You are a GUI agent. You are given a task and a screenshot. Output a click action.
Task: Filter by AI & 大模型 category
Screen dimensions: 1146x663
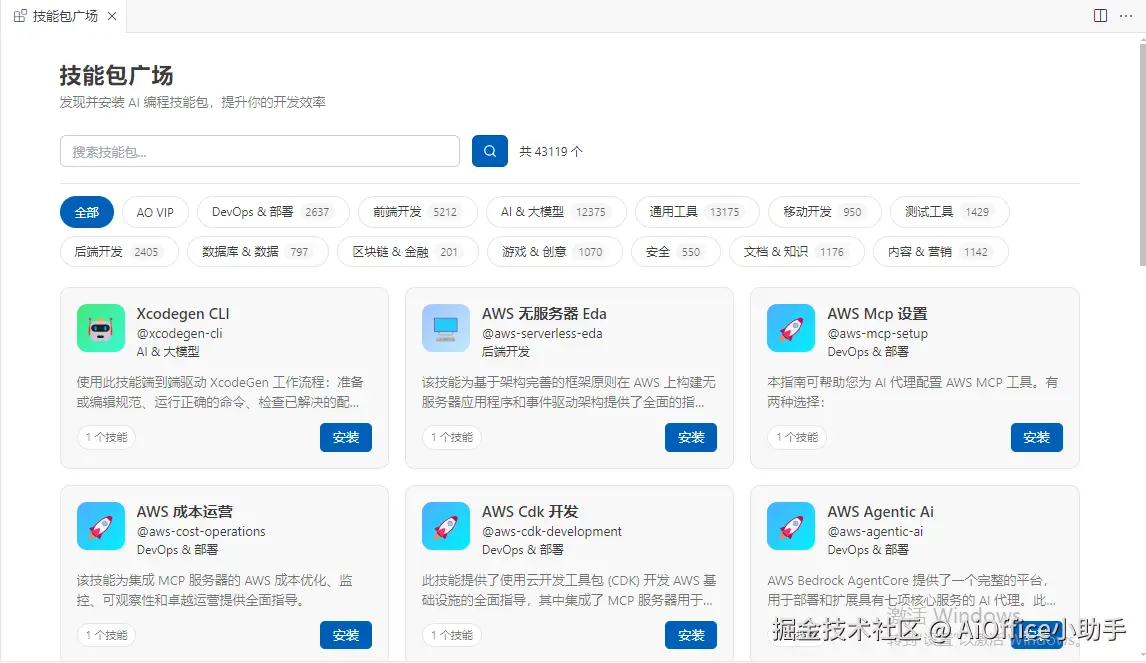[555, 212]
